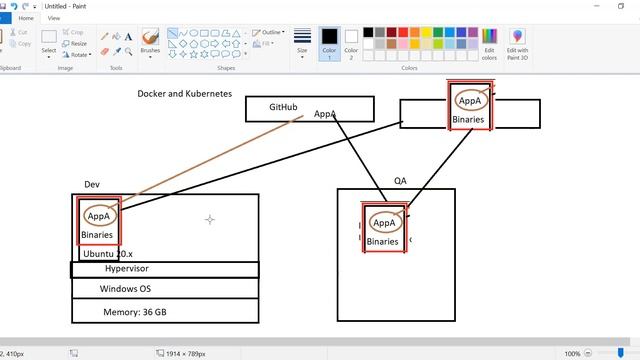Screen dimensions: 640x360
Task: Open the Edit with Paint 3D app
Action: click(517, 44)
